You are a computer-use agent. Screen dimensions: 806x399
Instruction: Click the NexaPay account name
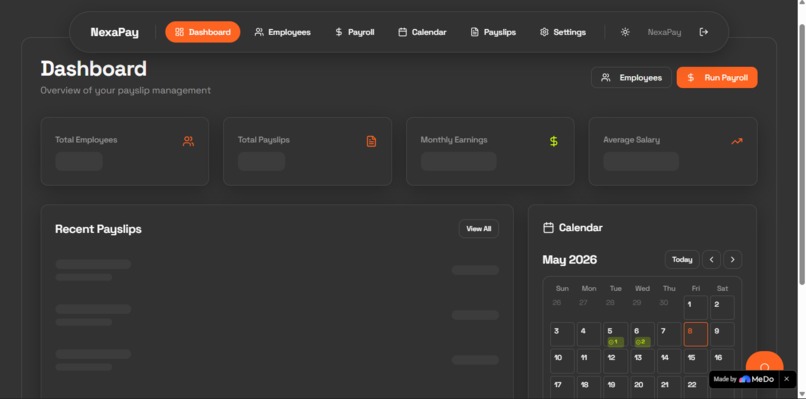click(664, 32)
